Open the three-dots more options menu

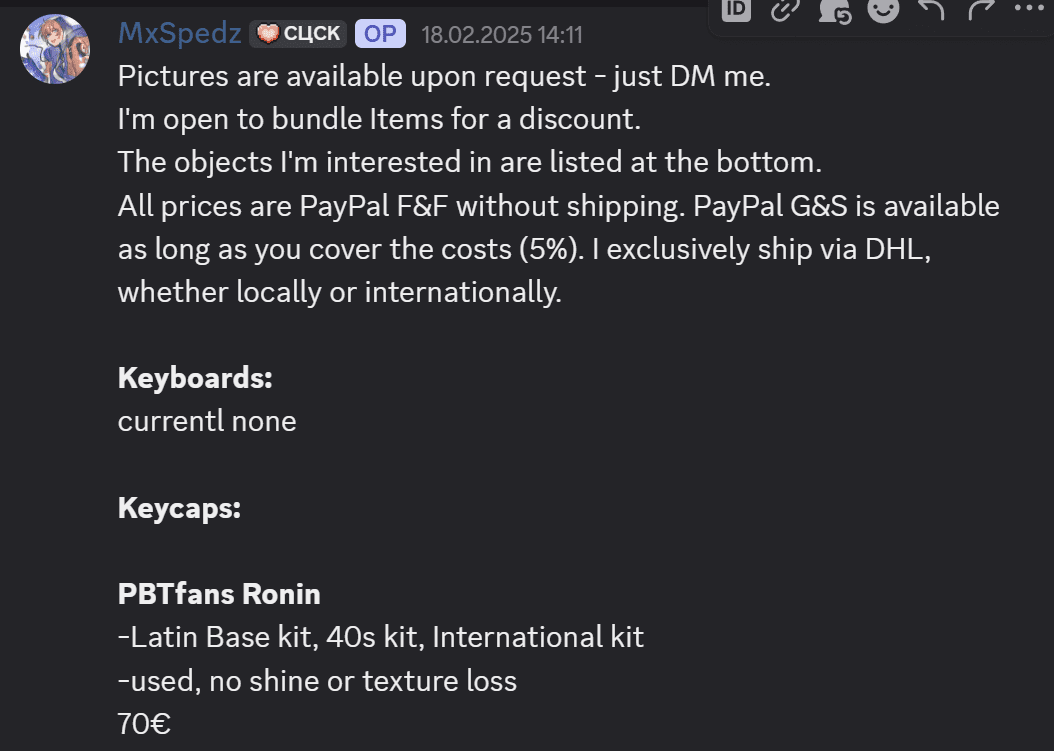tap(1027, 9)
